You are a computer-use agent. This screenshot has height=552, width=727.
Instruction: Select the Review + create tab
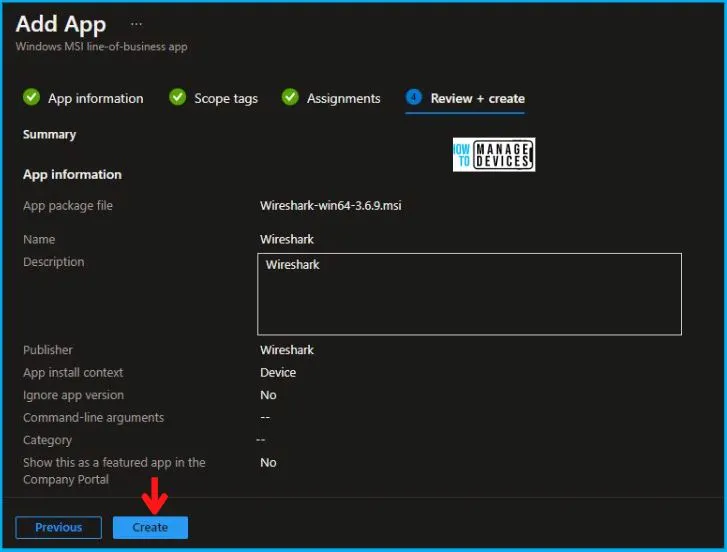[477, 99]
